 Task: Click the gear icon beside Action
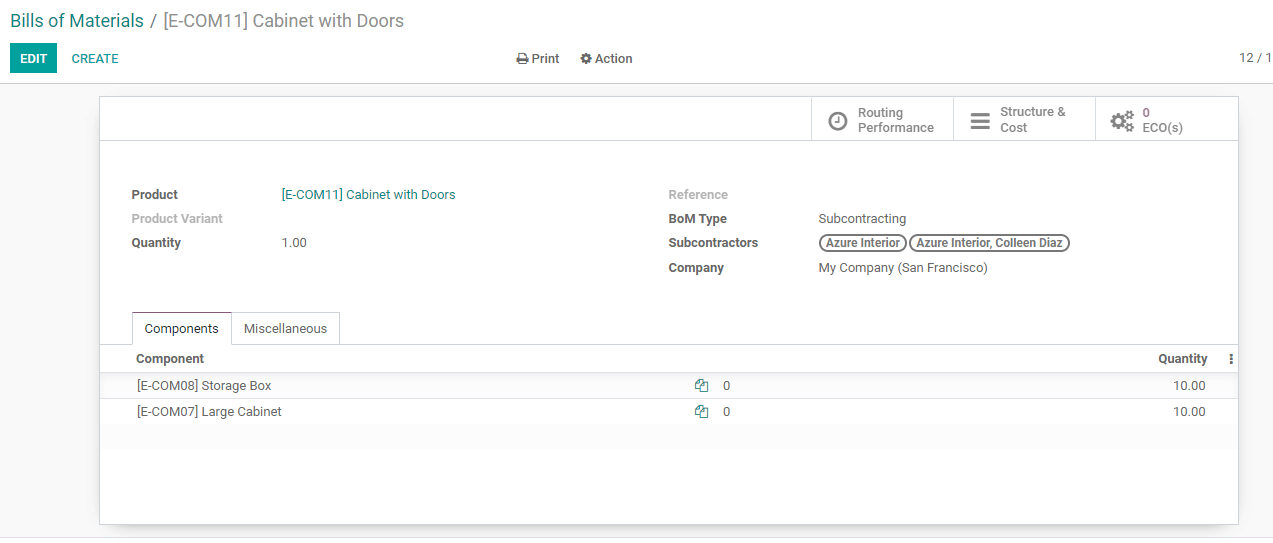[x=586, y=59]
